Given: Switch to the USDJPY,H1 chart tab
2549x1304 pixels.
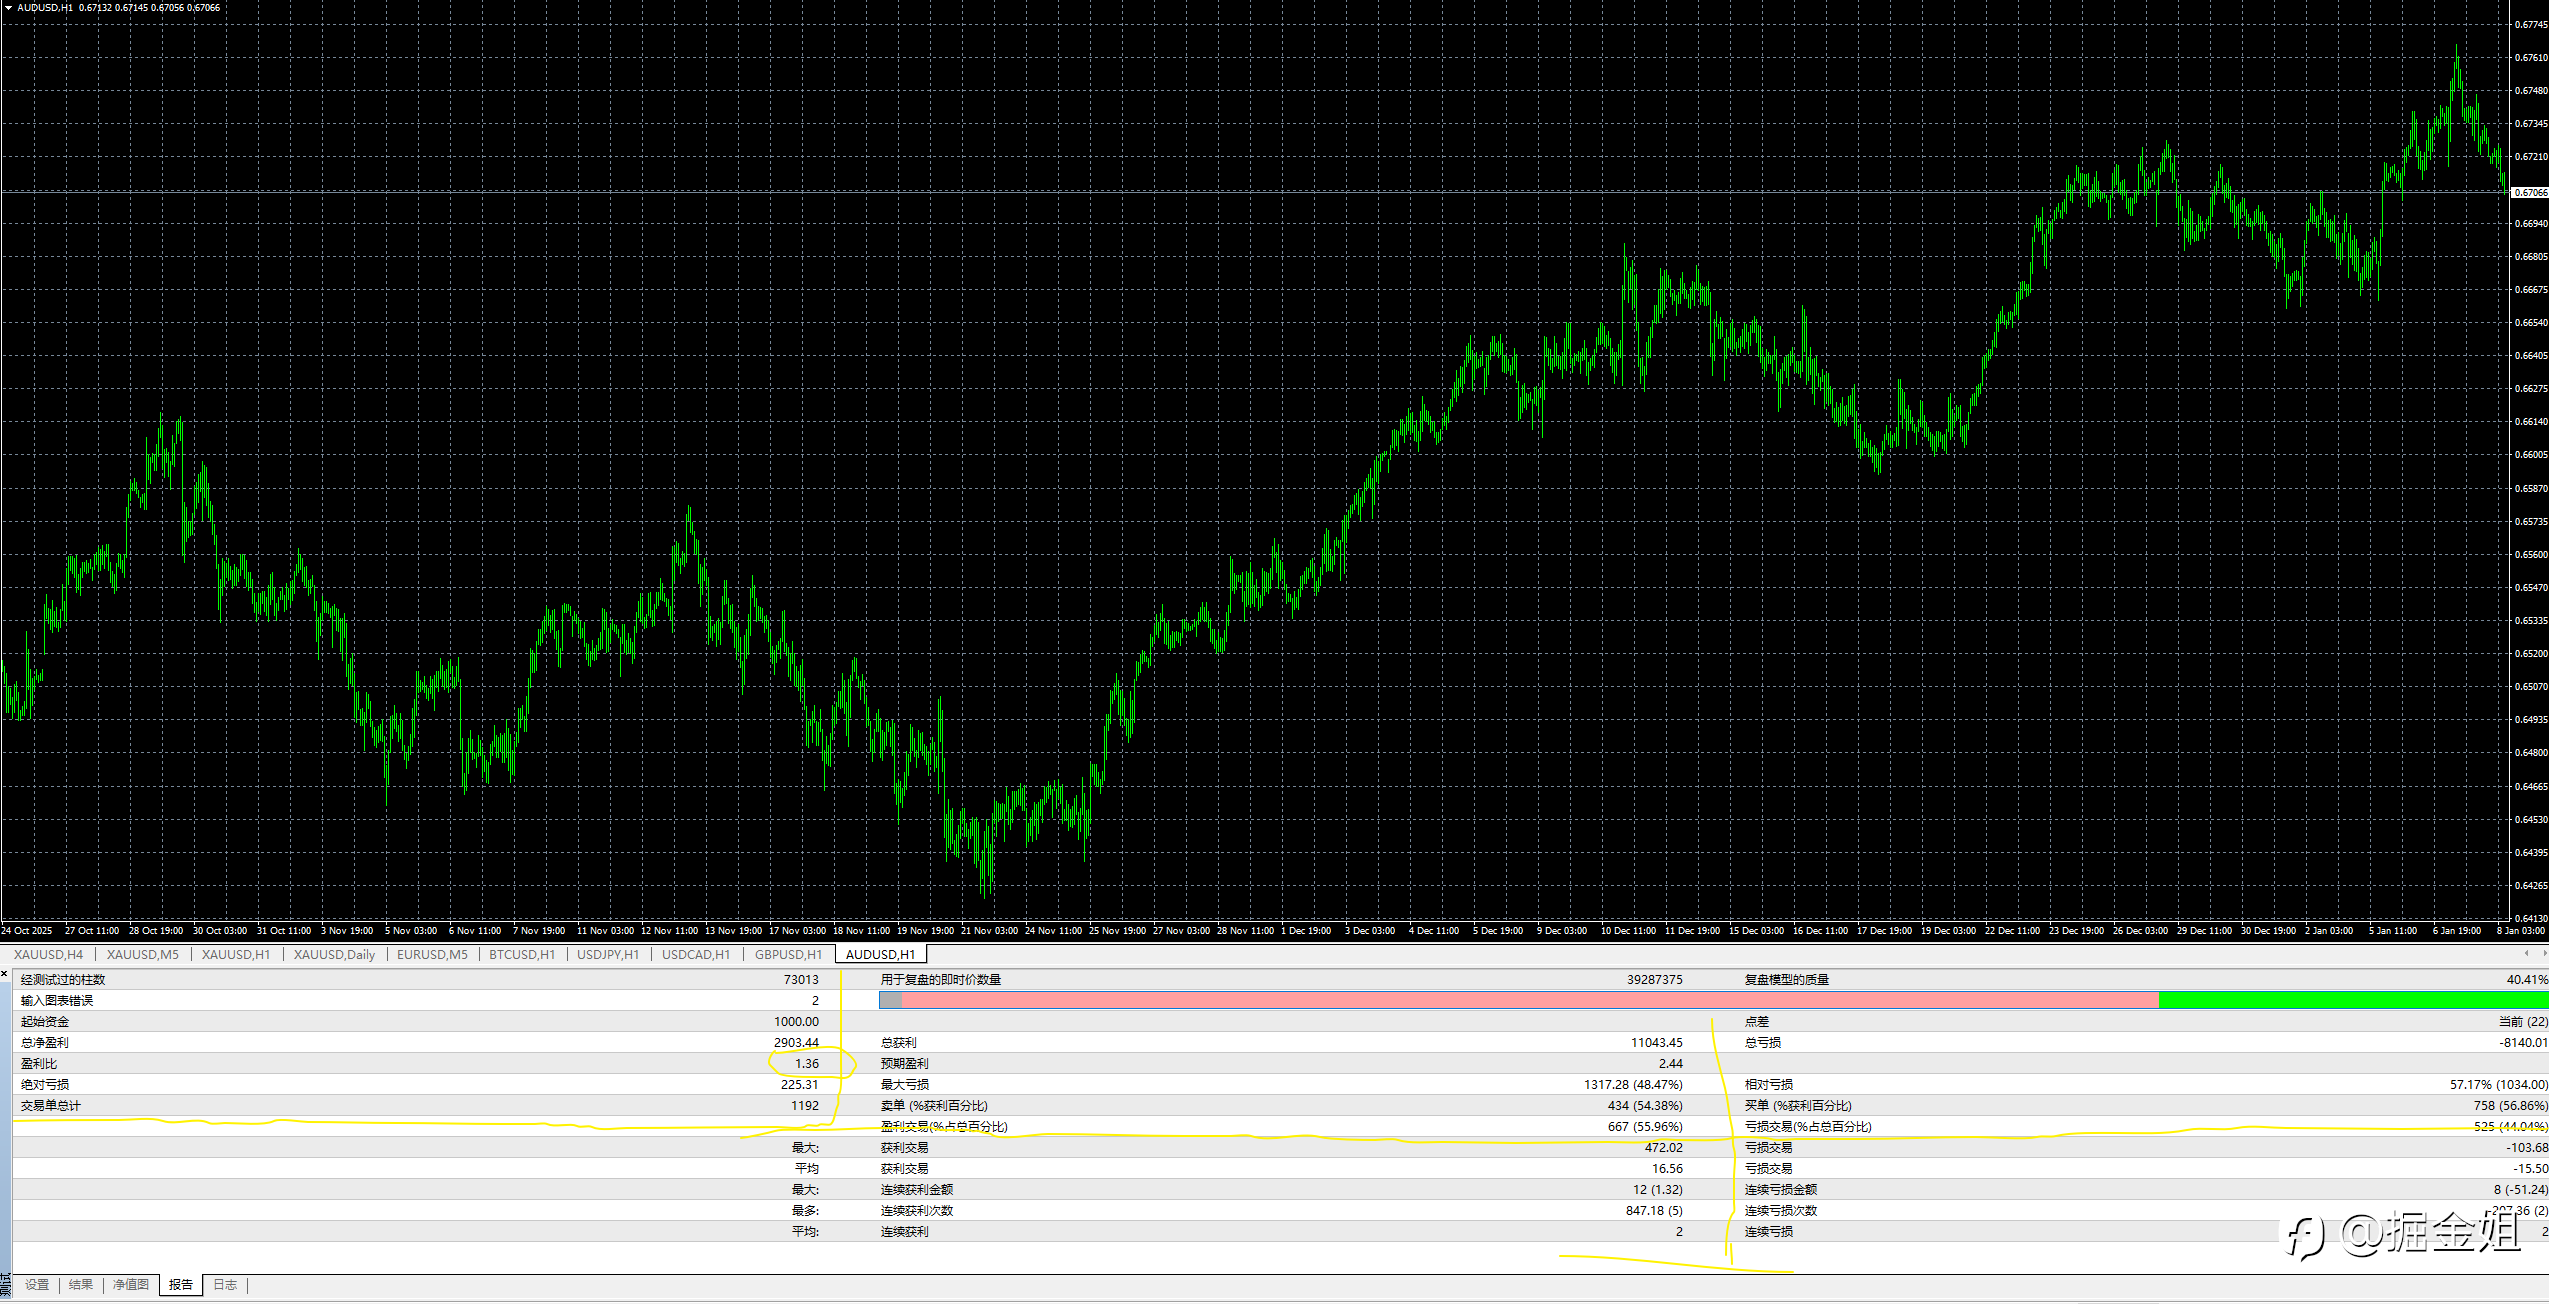Looking at the screenshot, I should click(x=608, y=954).
